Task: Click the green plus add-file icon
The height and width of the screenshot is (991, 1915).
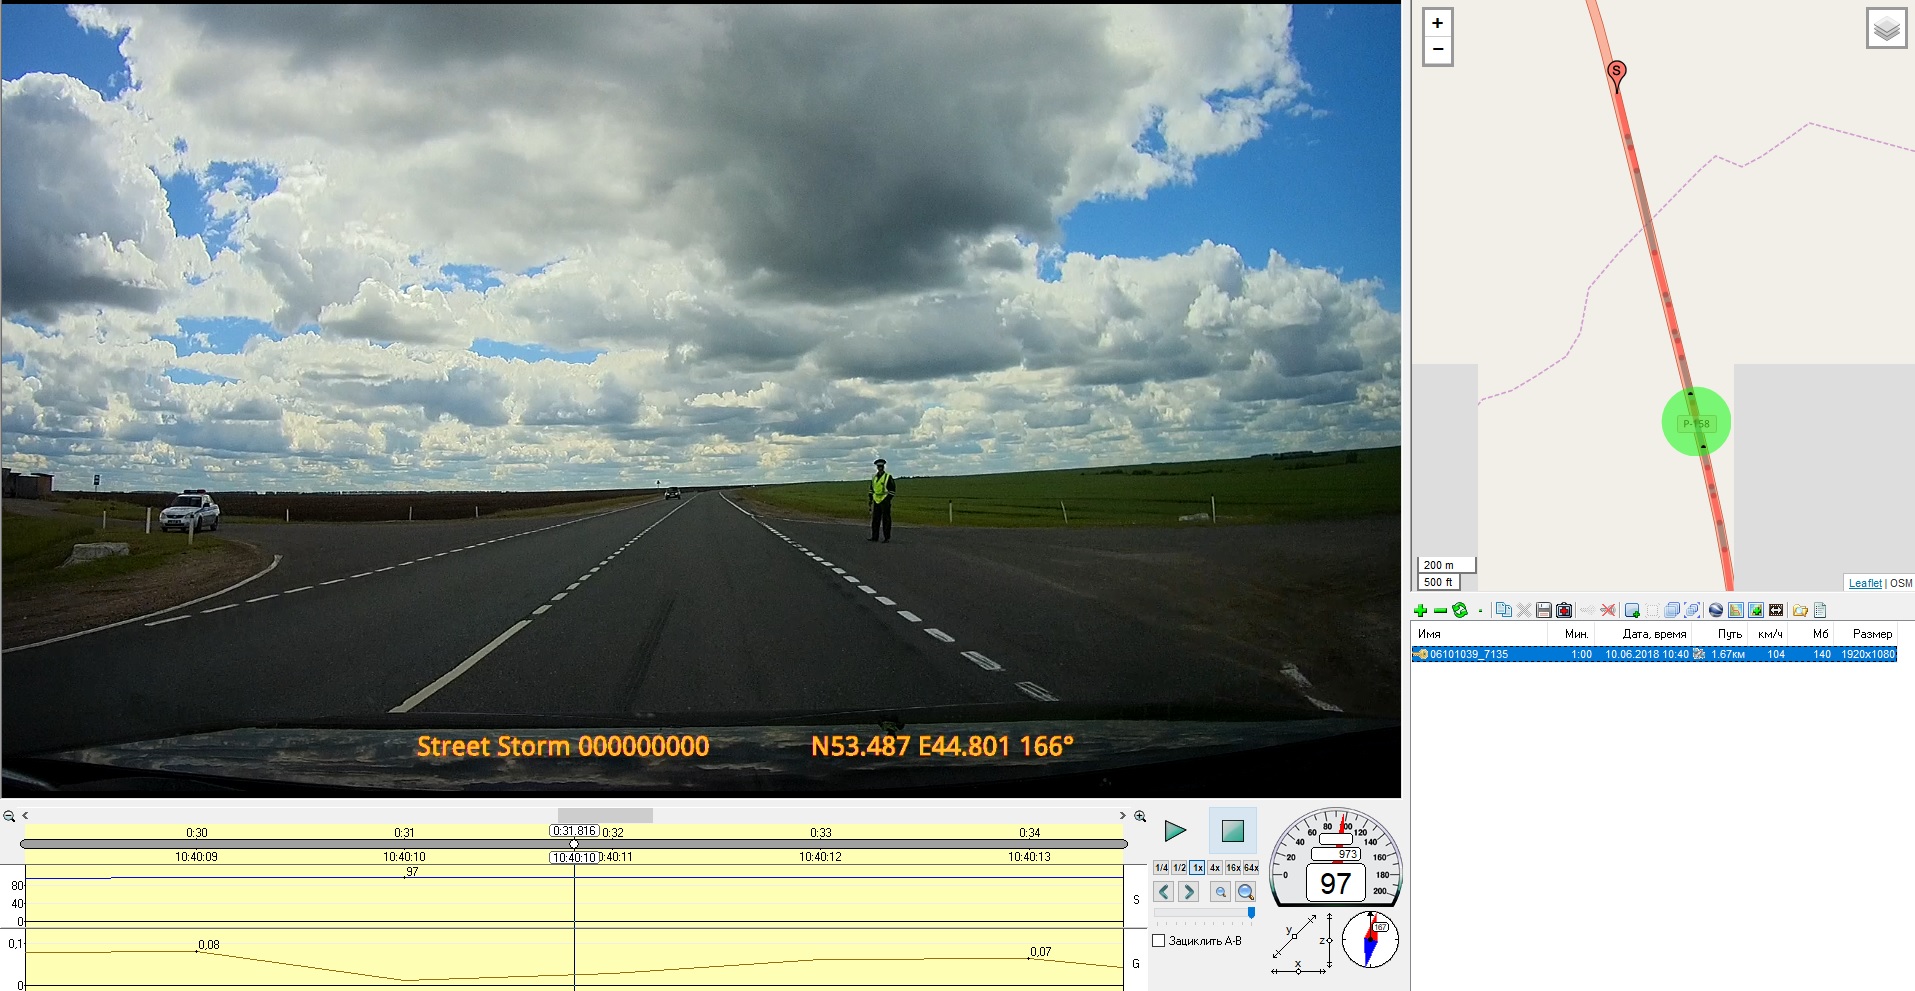Action: (x=1420, y=610)
